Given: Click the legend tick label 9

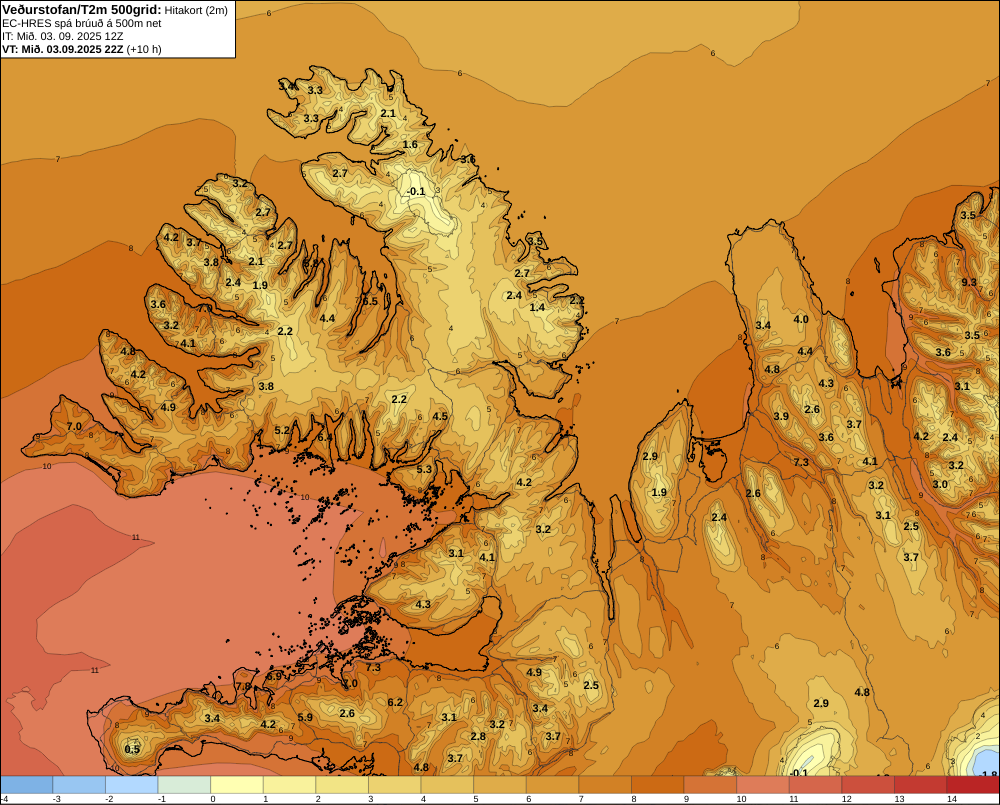Looking at the screenshot, I should coord(686,799).
